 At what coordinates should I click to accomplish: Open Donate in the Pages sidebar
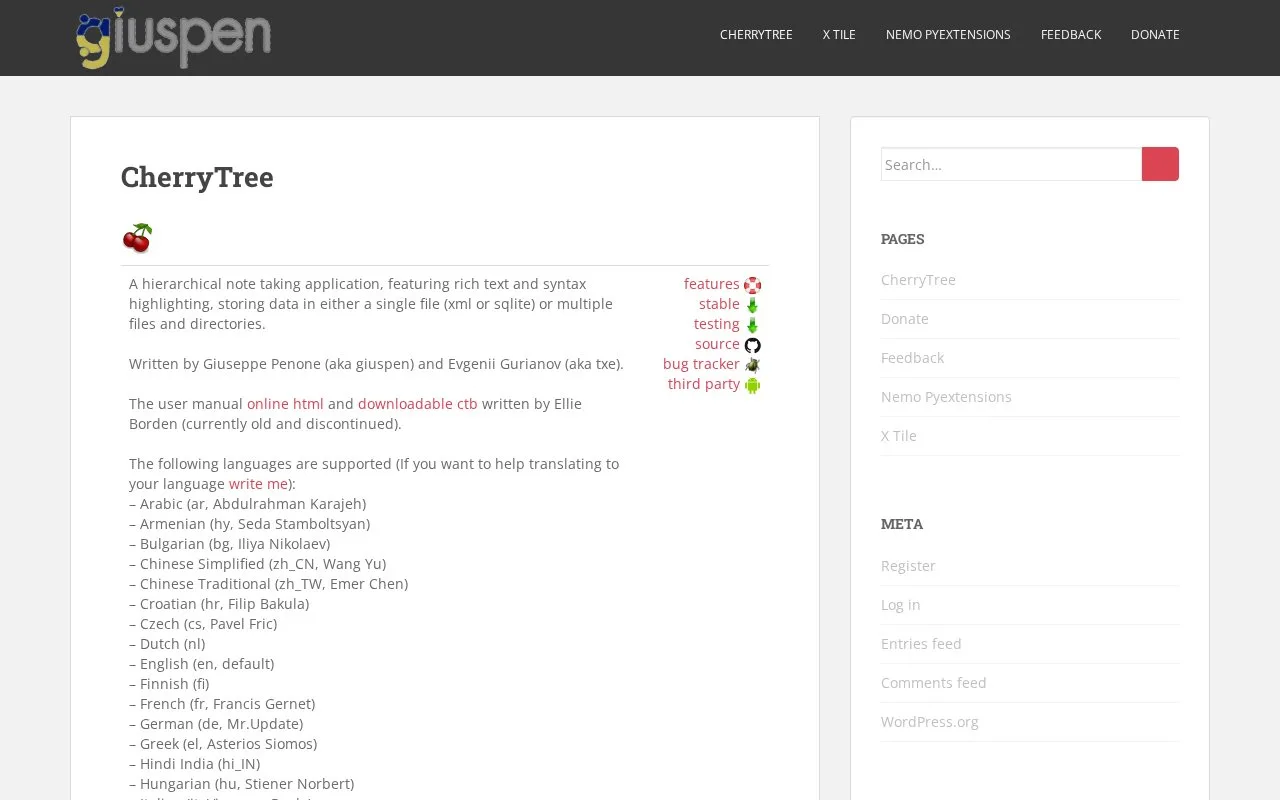click(x=905, y=319)
